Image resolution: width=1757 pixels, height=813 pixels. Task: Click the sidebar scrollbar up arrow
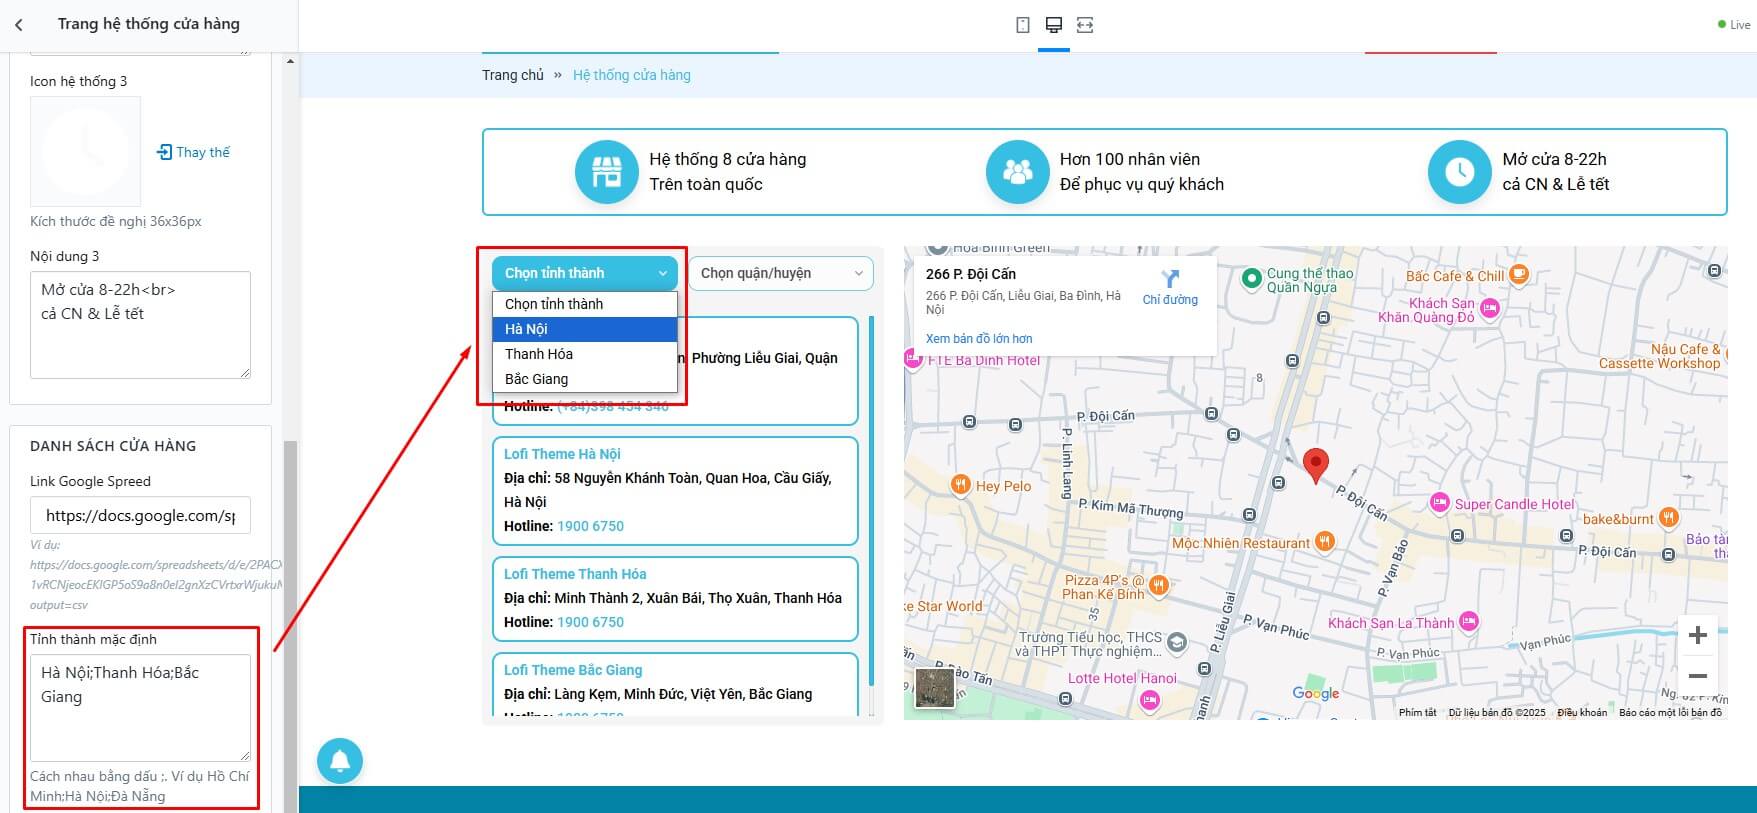[x=290, y=61]
